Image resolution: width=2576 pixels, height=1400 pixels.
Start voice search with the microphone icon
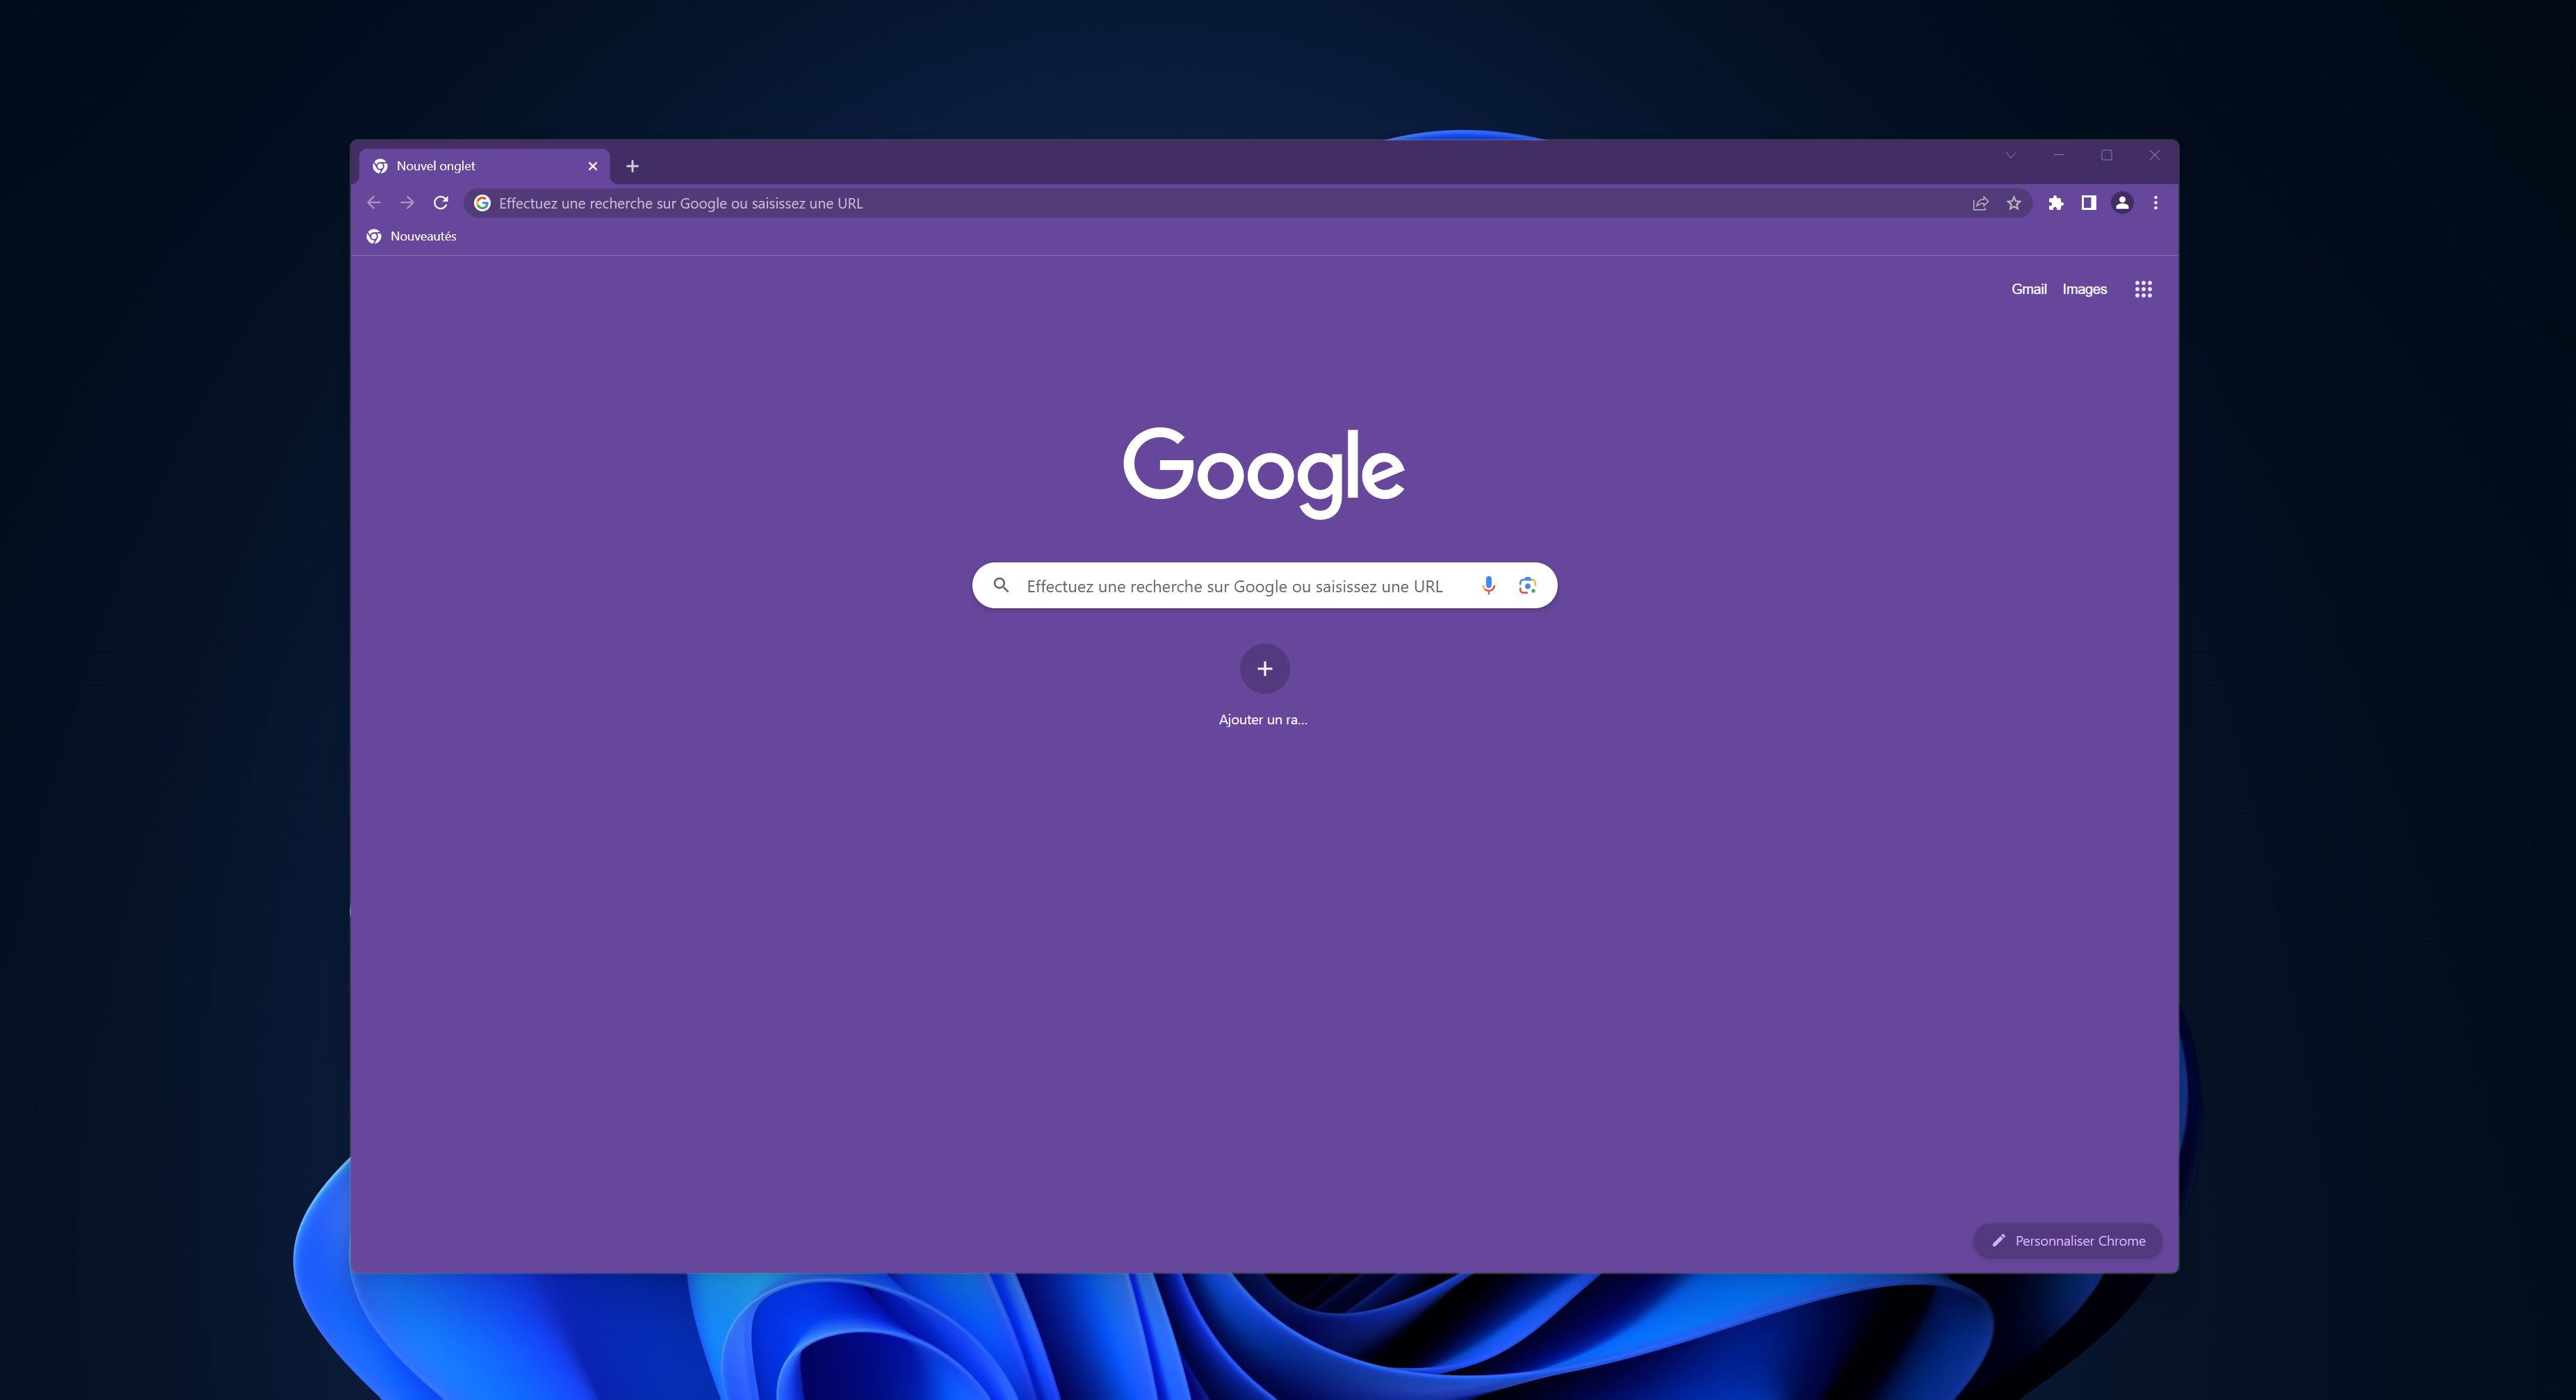(1489, 586)
